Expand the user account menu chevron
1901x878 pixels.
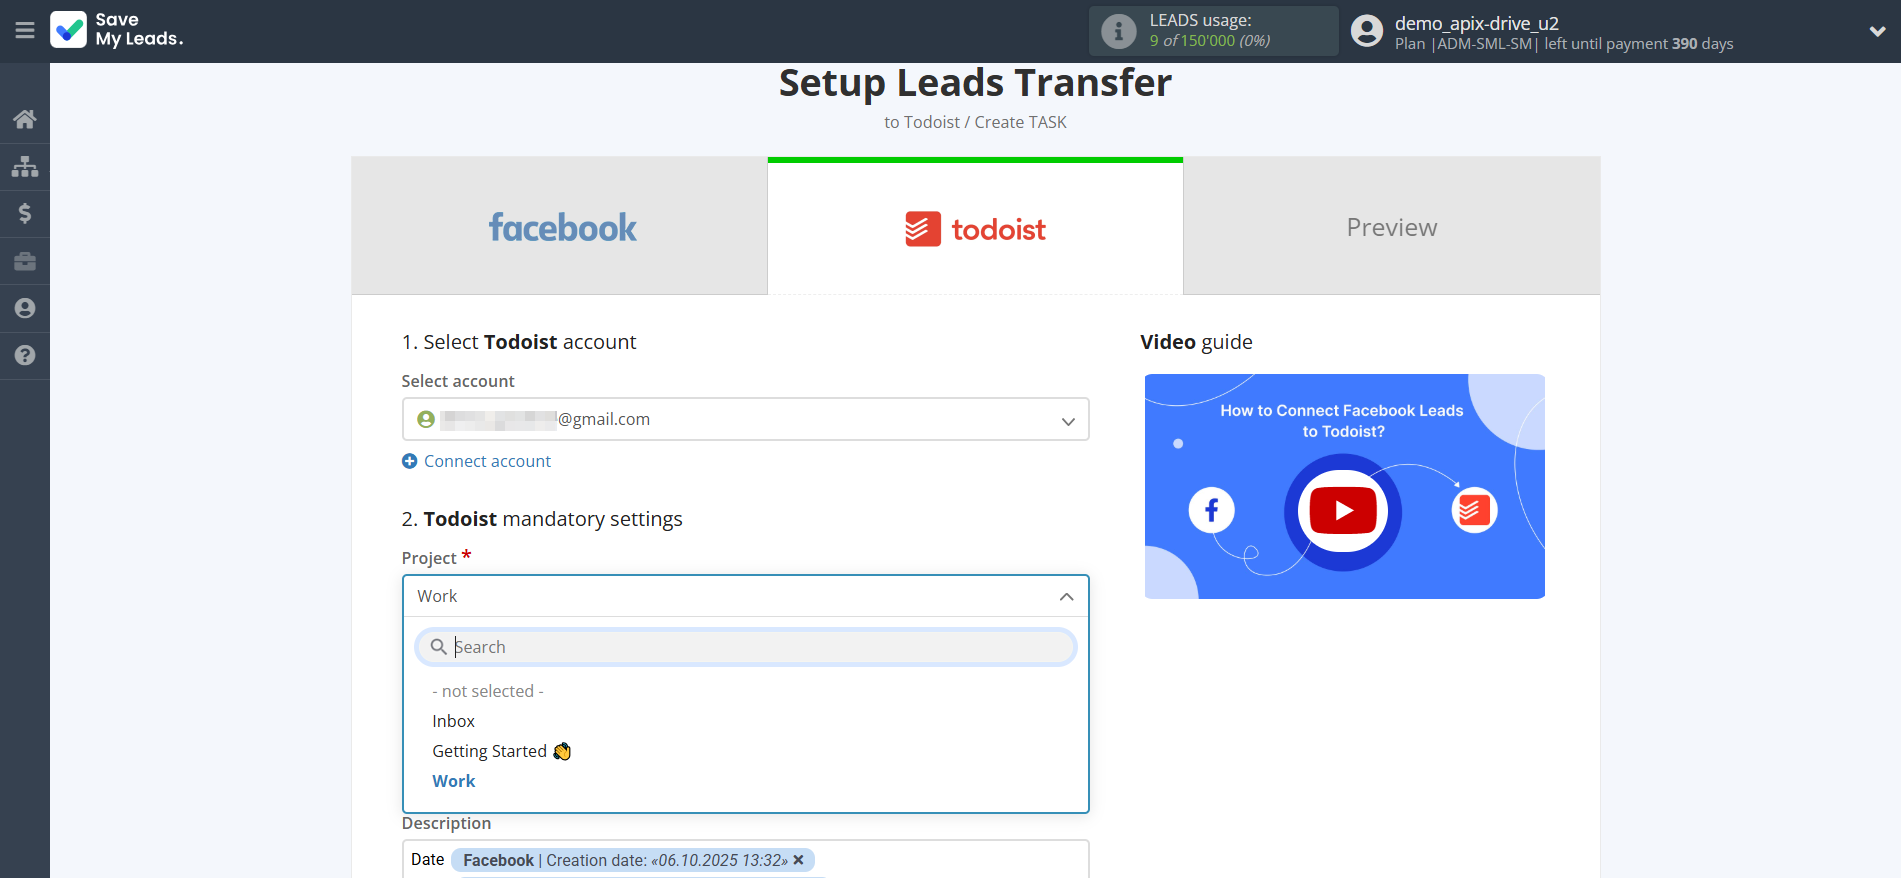coord(1877,31)
